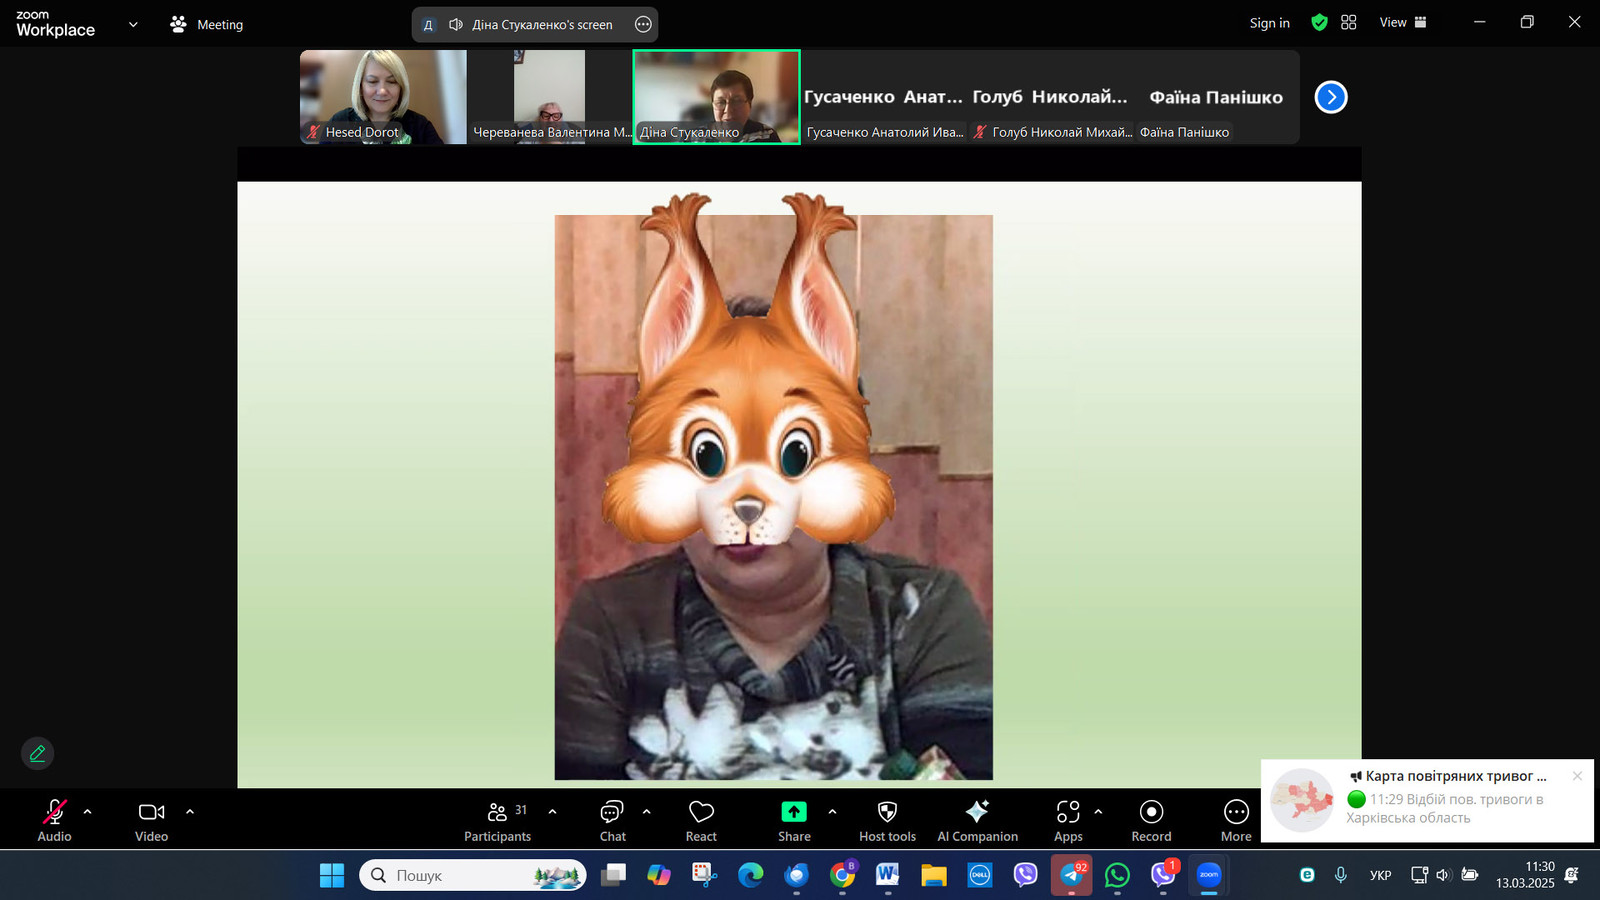
Task: Open the Dell app from the taskbar
Action: pyautogui.click(x=980, y=875)
